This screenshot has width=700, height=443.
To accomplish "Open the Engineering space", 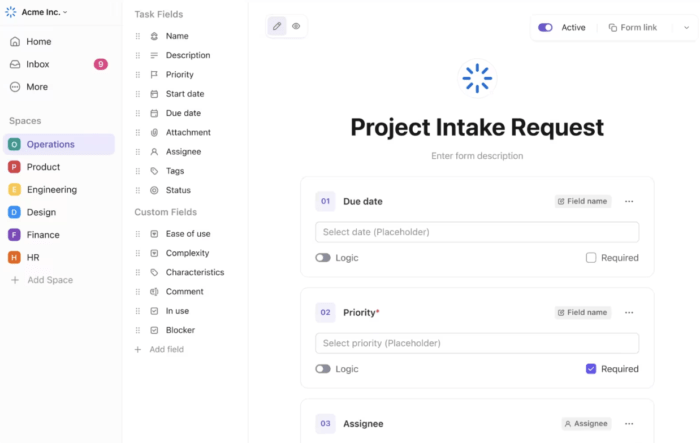I will (52, 189).
